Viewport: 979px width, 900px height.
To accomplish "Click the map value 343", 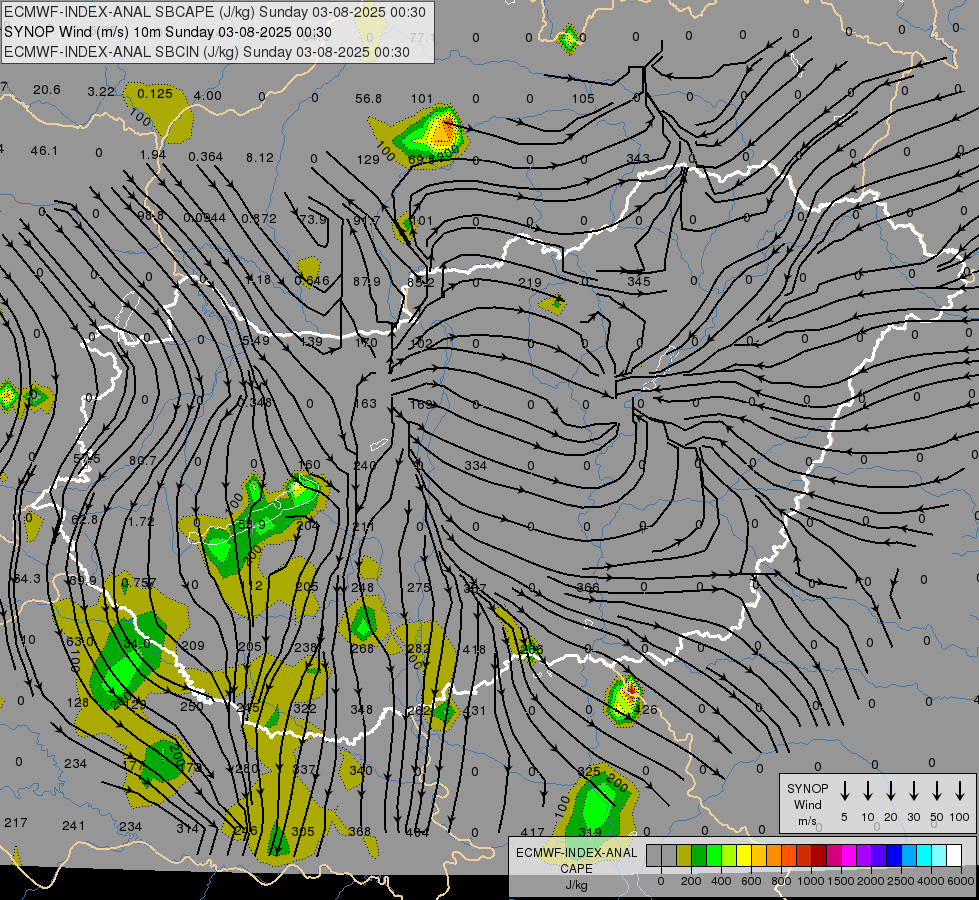I will pos(638,159).
